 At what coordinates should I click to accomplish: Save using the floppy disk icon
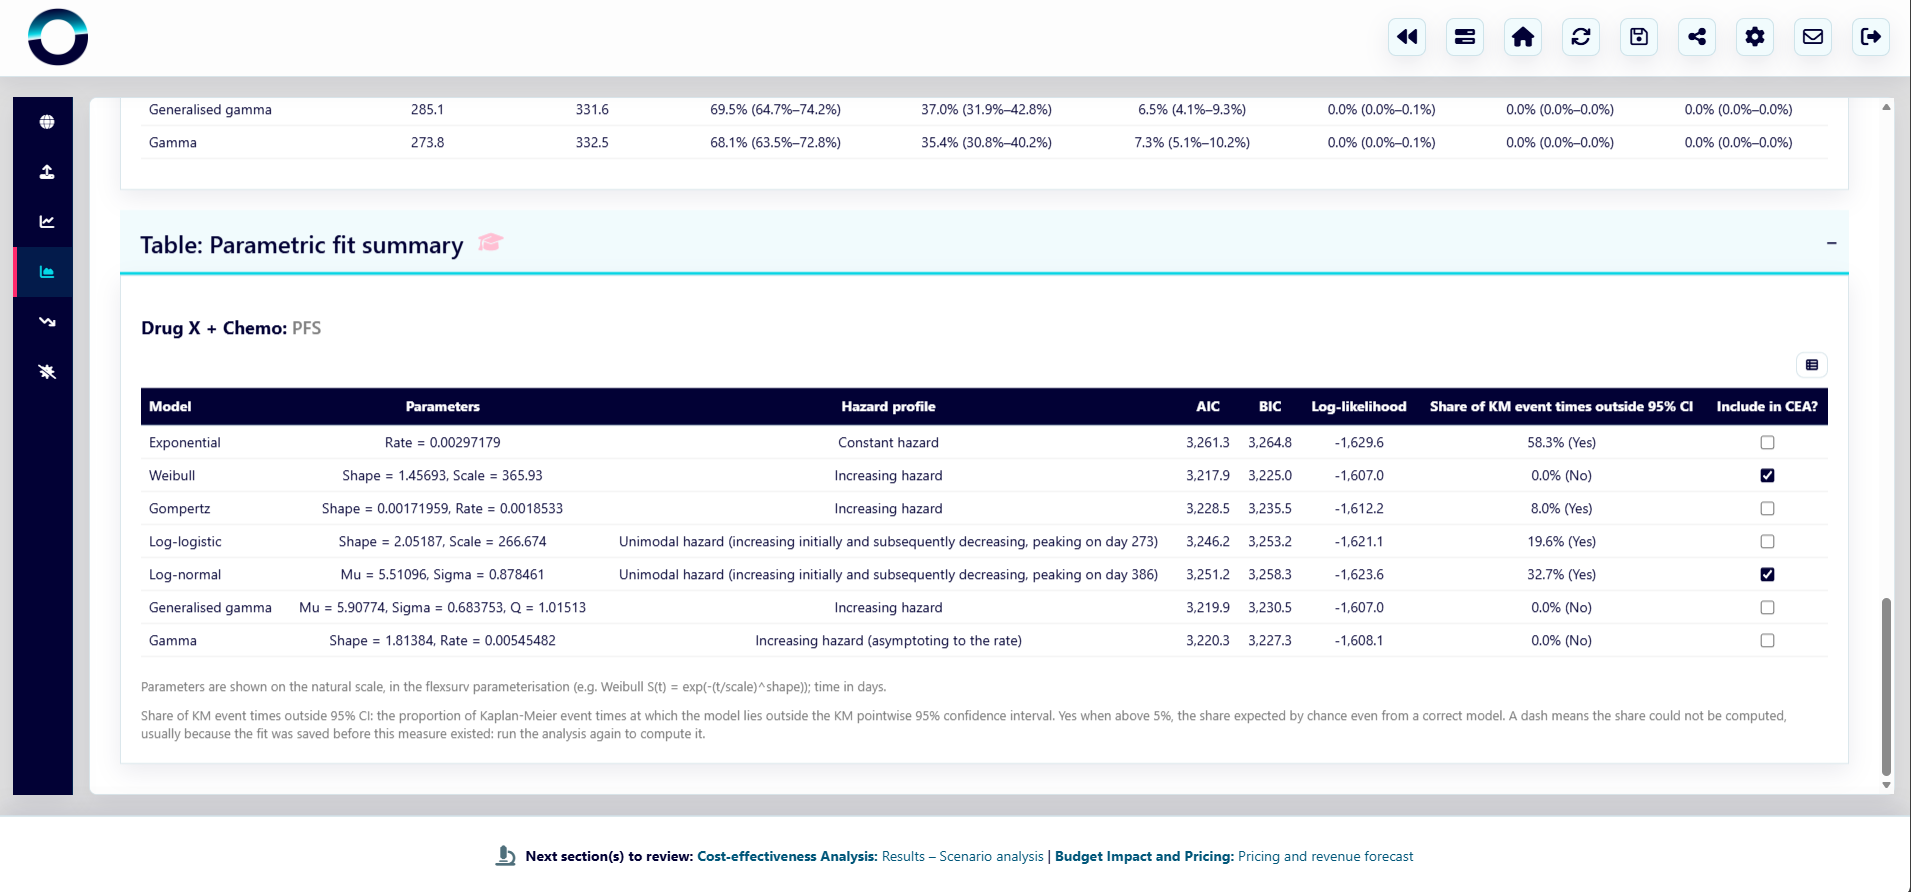pyautogui.click(x=1639, y=37)
